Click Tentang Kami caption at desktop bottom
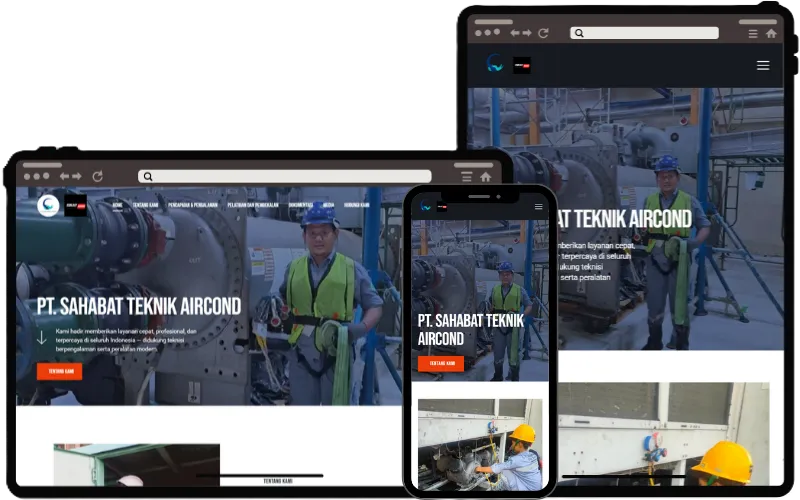 click(278, 481)
